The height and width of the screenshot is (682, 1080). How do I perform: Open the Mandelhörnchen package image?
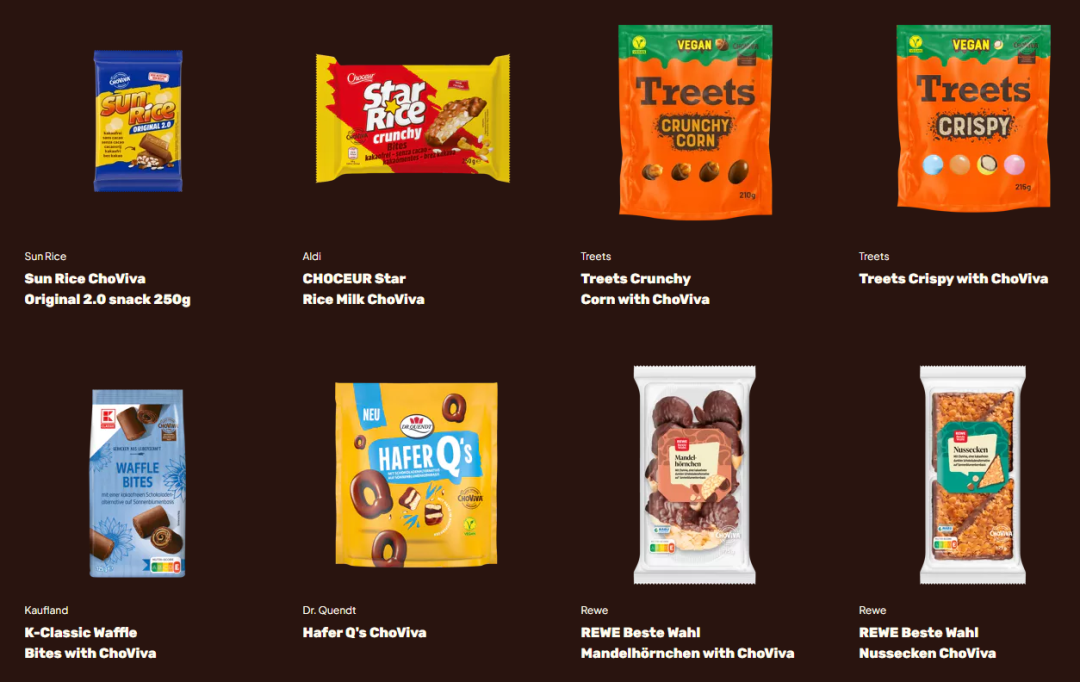694,475
